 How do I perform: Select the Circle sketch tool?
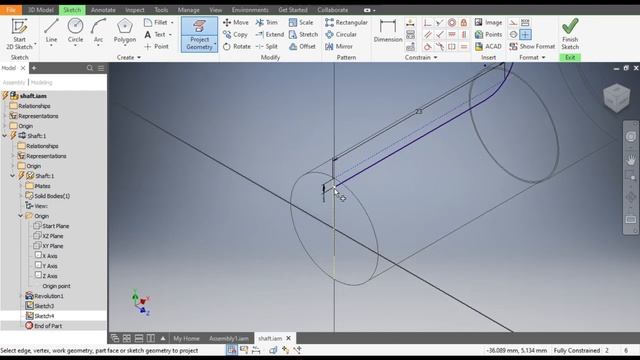click(x=75, y=31)
